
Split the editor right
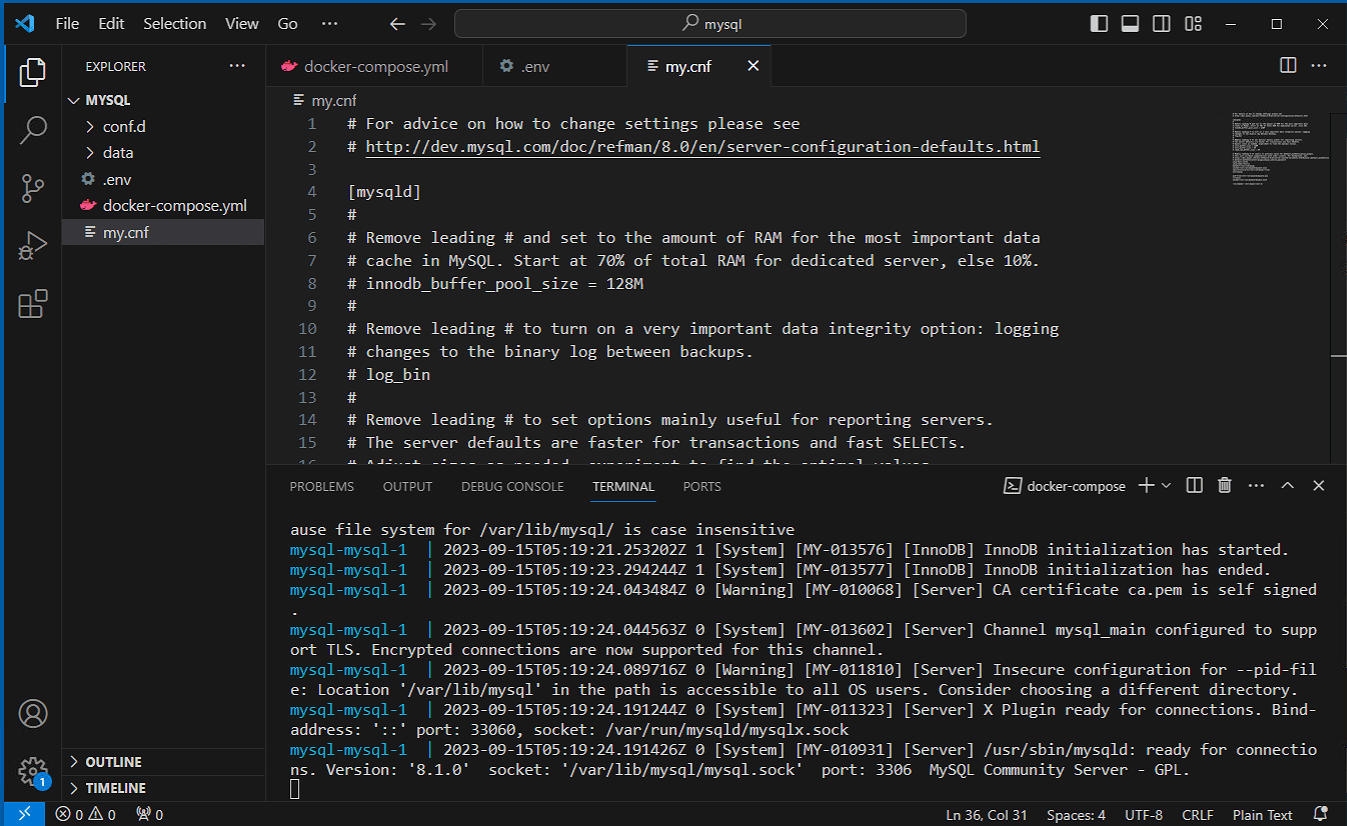pos(1288,66)
